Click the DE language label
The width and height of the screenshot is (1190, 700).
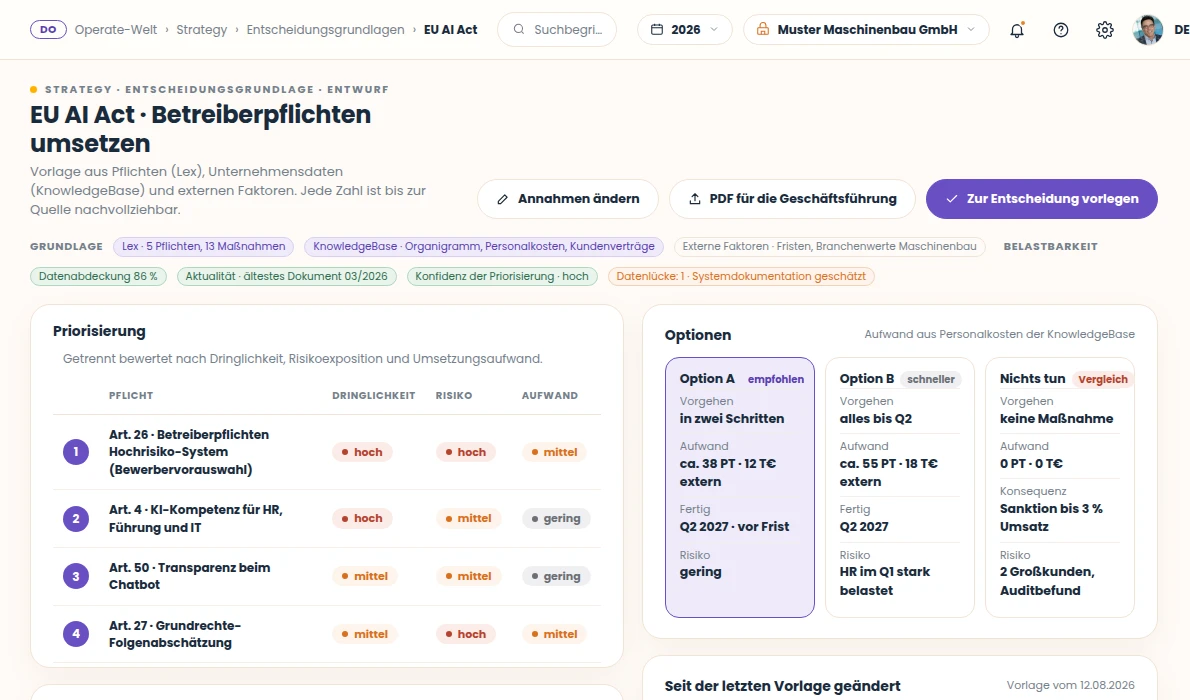[1181, 30]
